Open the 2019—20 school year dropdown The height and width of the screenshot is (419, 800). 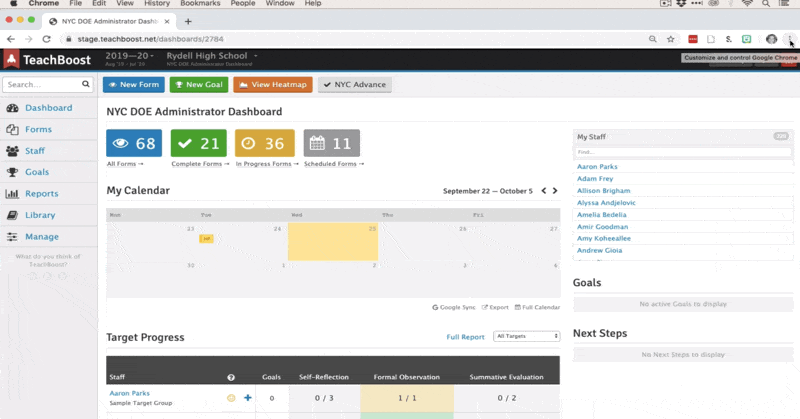[129, 56]
